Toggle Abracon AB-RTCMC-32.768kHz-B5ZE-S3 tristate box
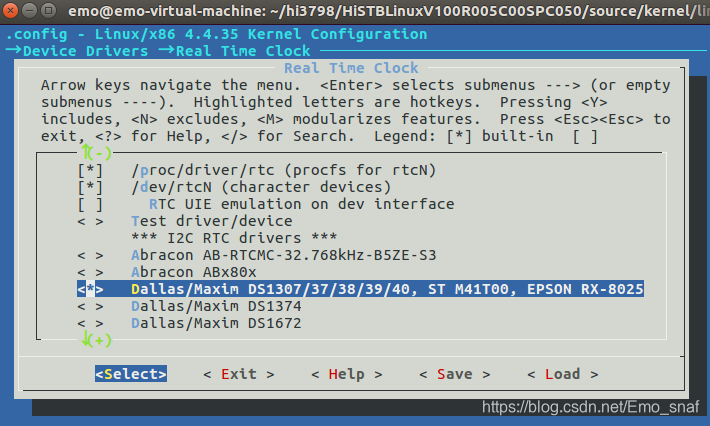The image size is (710, 426). point(90,255)
